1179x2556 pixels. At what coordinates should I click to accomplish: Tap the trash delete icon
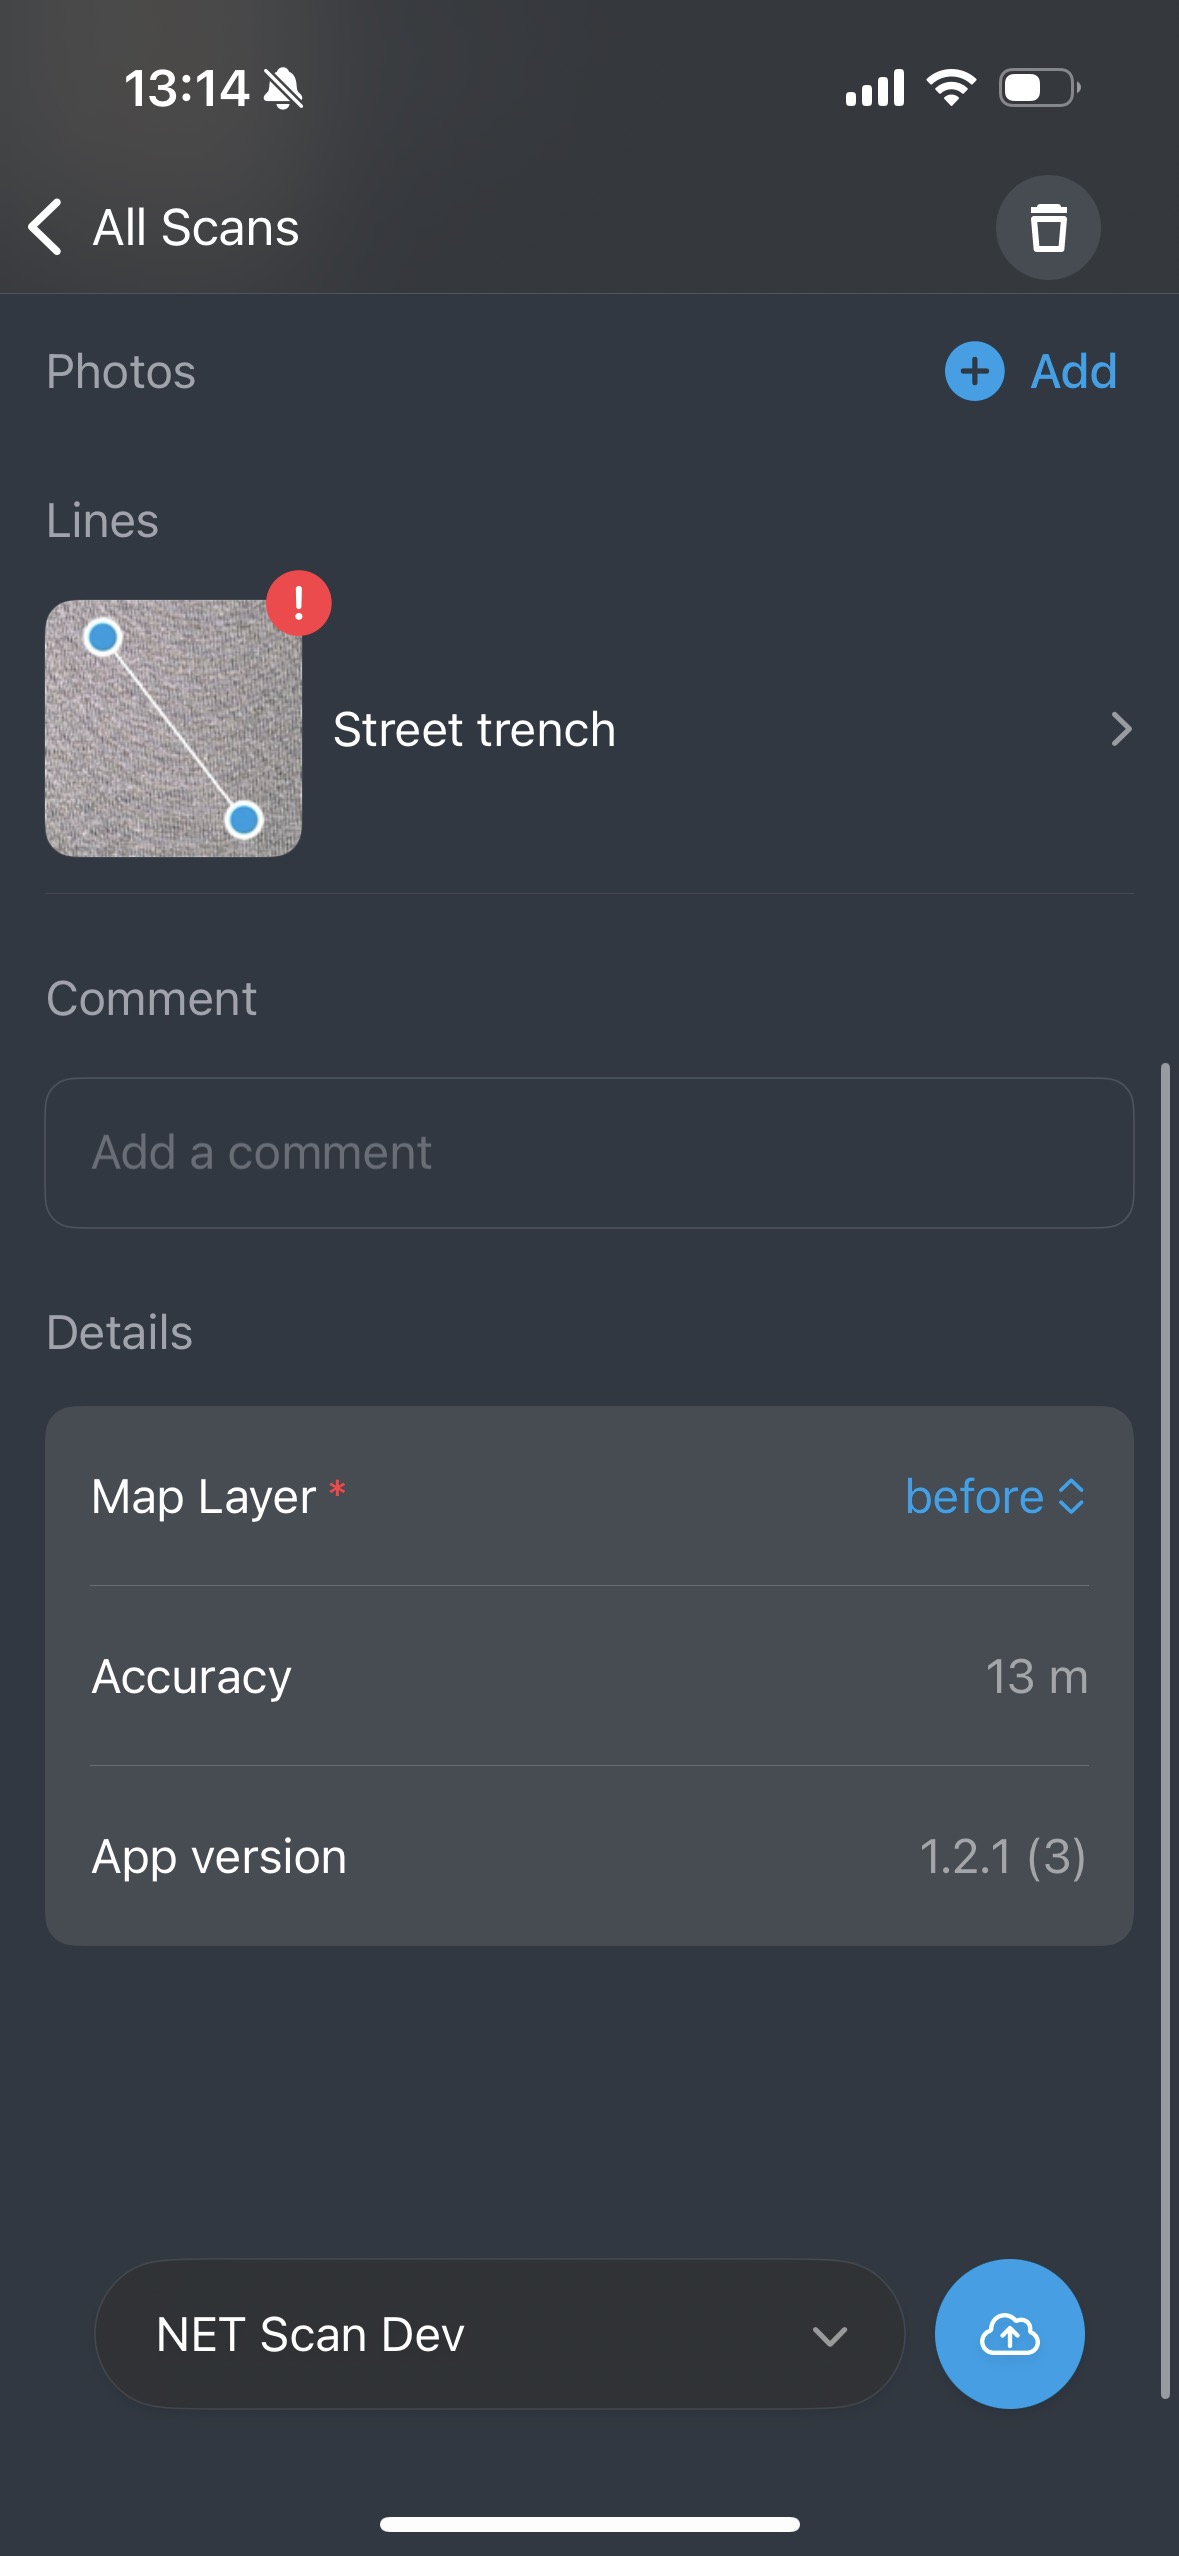point(1047,228)
